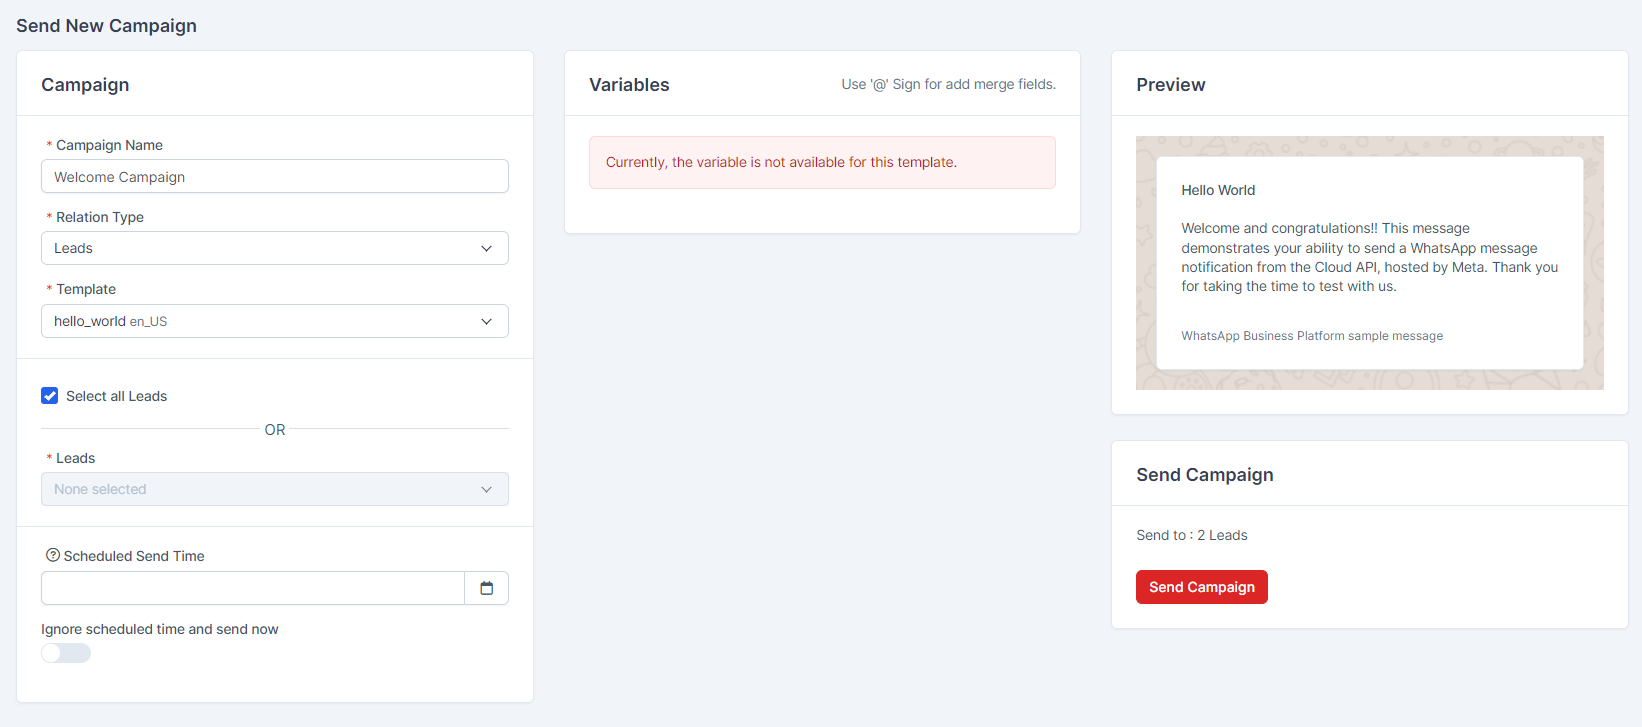Click the Template field chevron arrow
The image size is (1642, 727).
[x=487, y=321]
